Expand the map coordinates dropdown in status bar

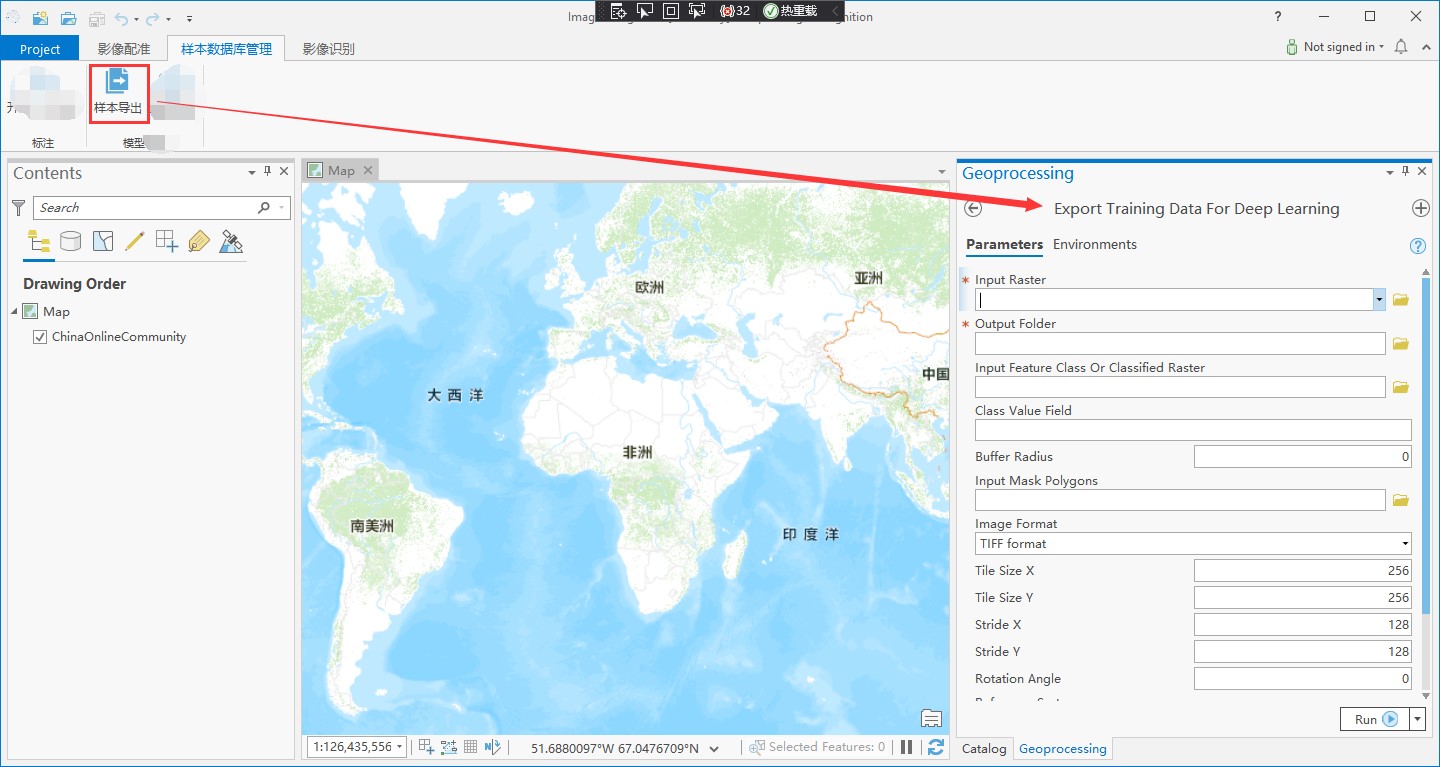point(714,747)
